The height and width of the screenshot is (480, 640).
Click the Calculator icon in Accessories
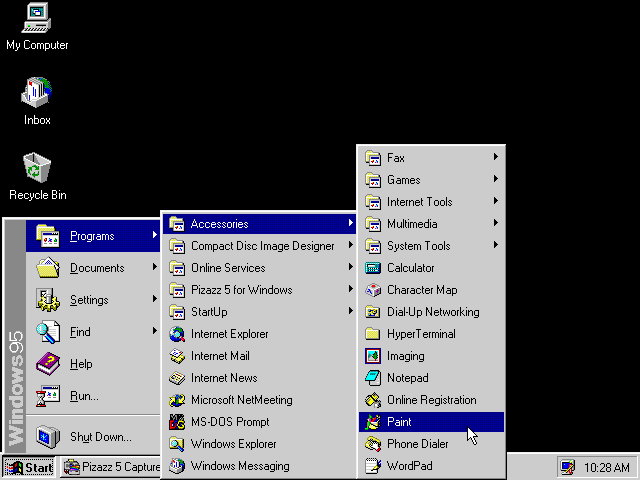pyautogui.click(x=373, y=268)
